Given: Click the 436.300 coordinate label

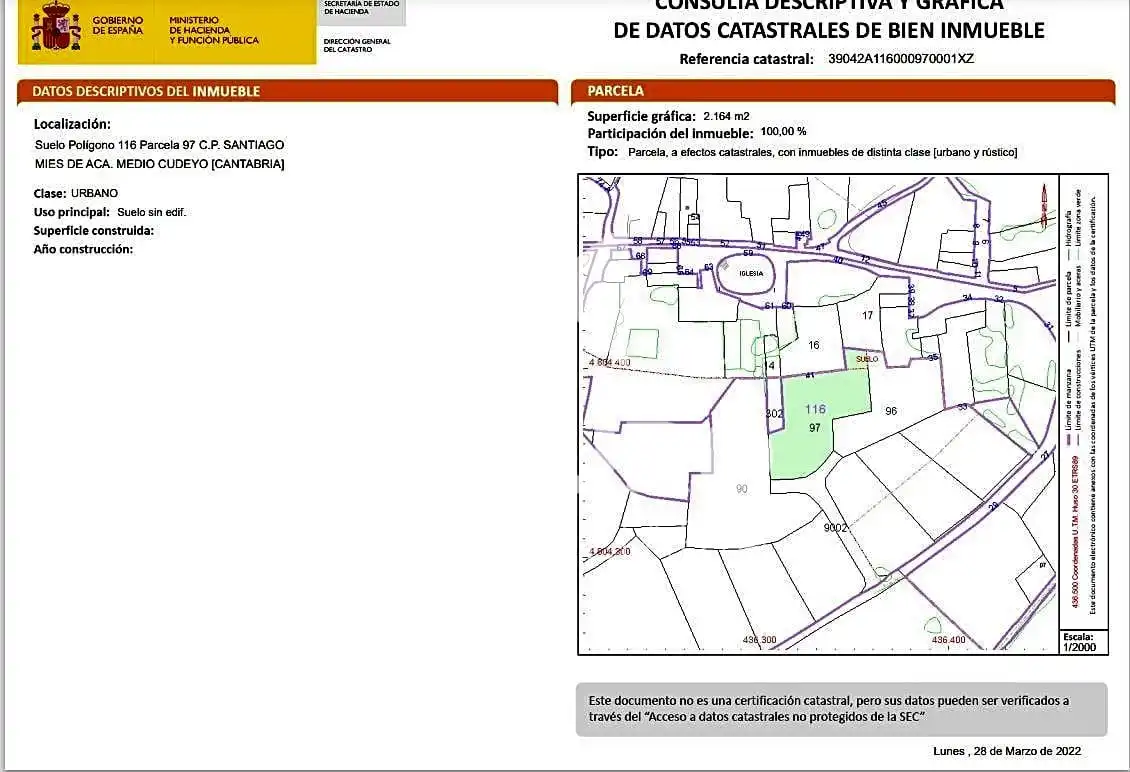Looking at the screenshot, I should [760, 640].
